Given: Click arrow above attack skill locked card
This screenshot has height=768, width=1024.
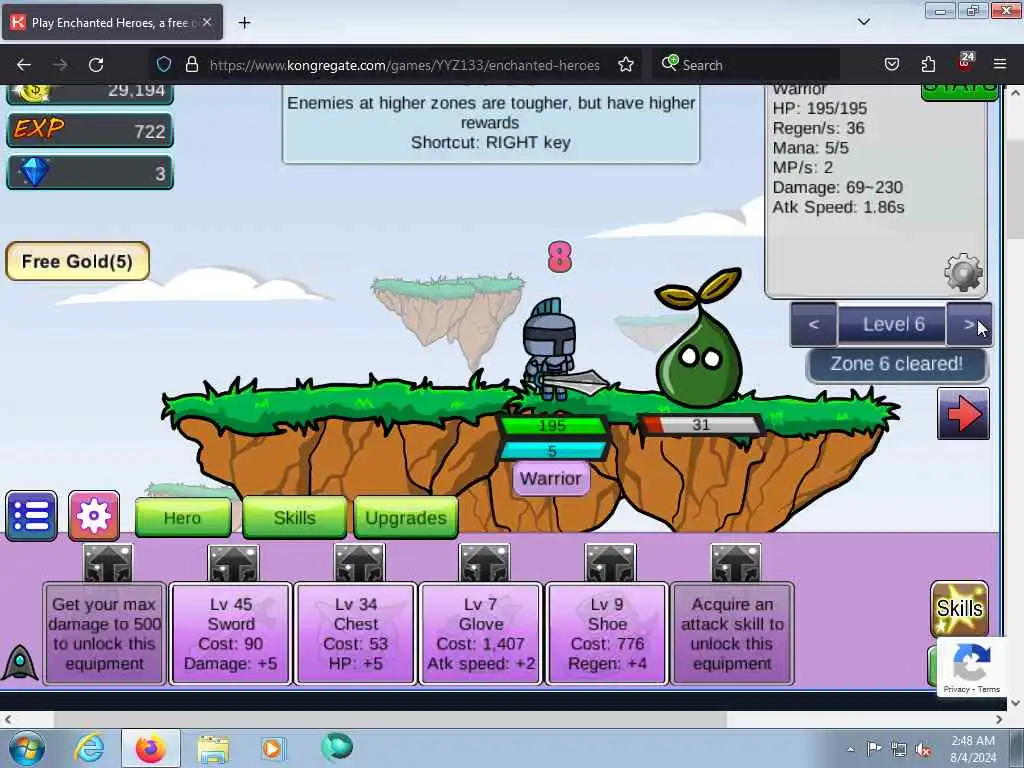Looking at the screenshot, I should 736,562.
